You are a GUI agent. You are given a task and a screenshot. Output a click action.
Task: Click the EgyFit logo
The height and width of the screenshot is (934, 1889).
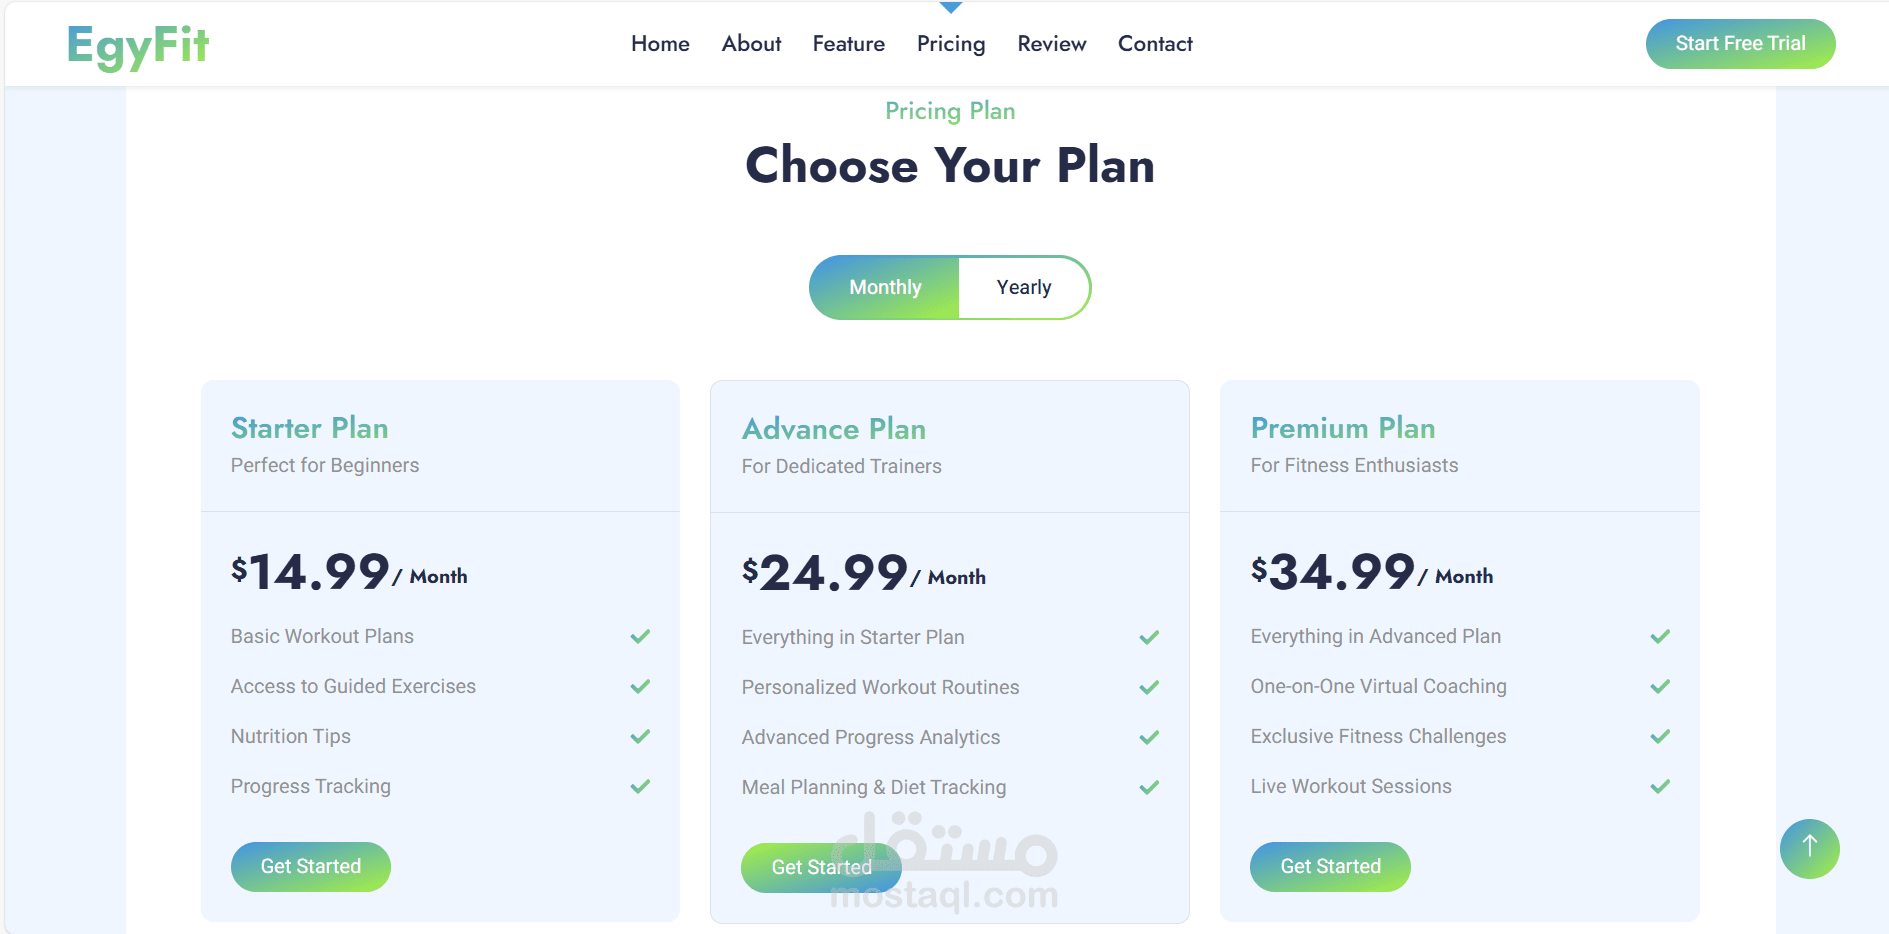(138, 46)
